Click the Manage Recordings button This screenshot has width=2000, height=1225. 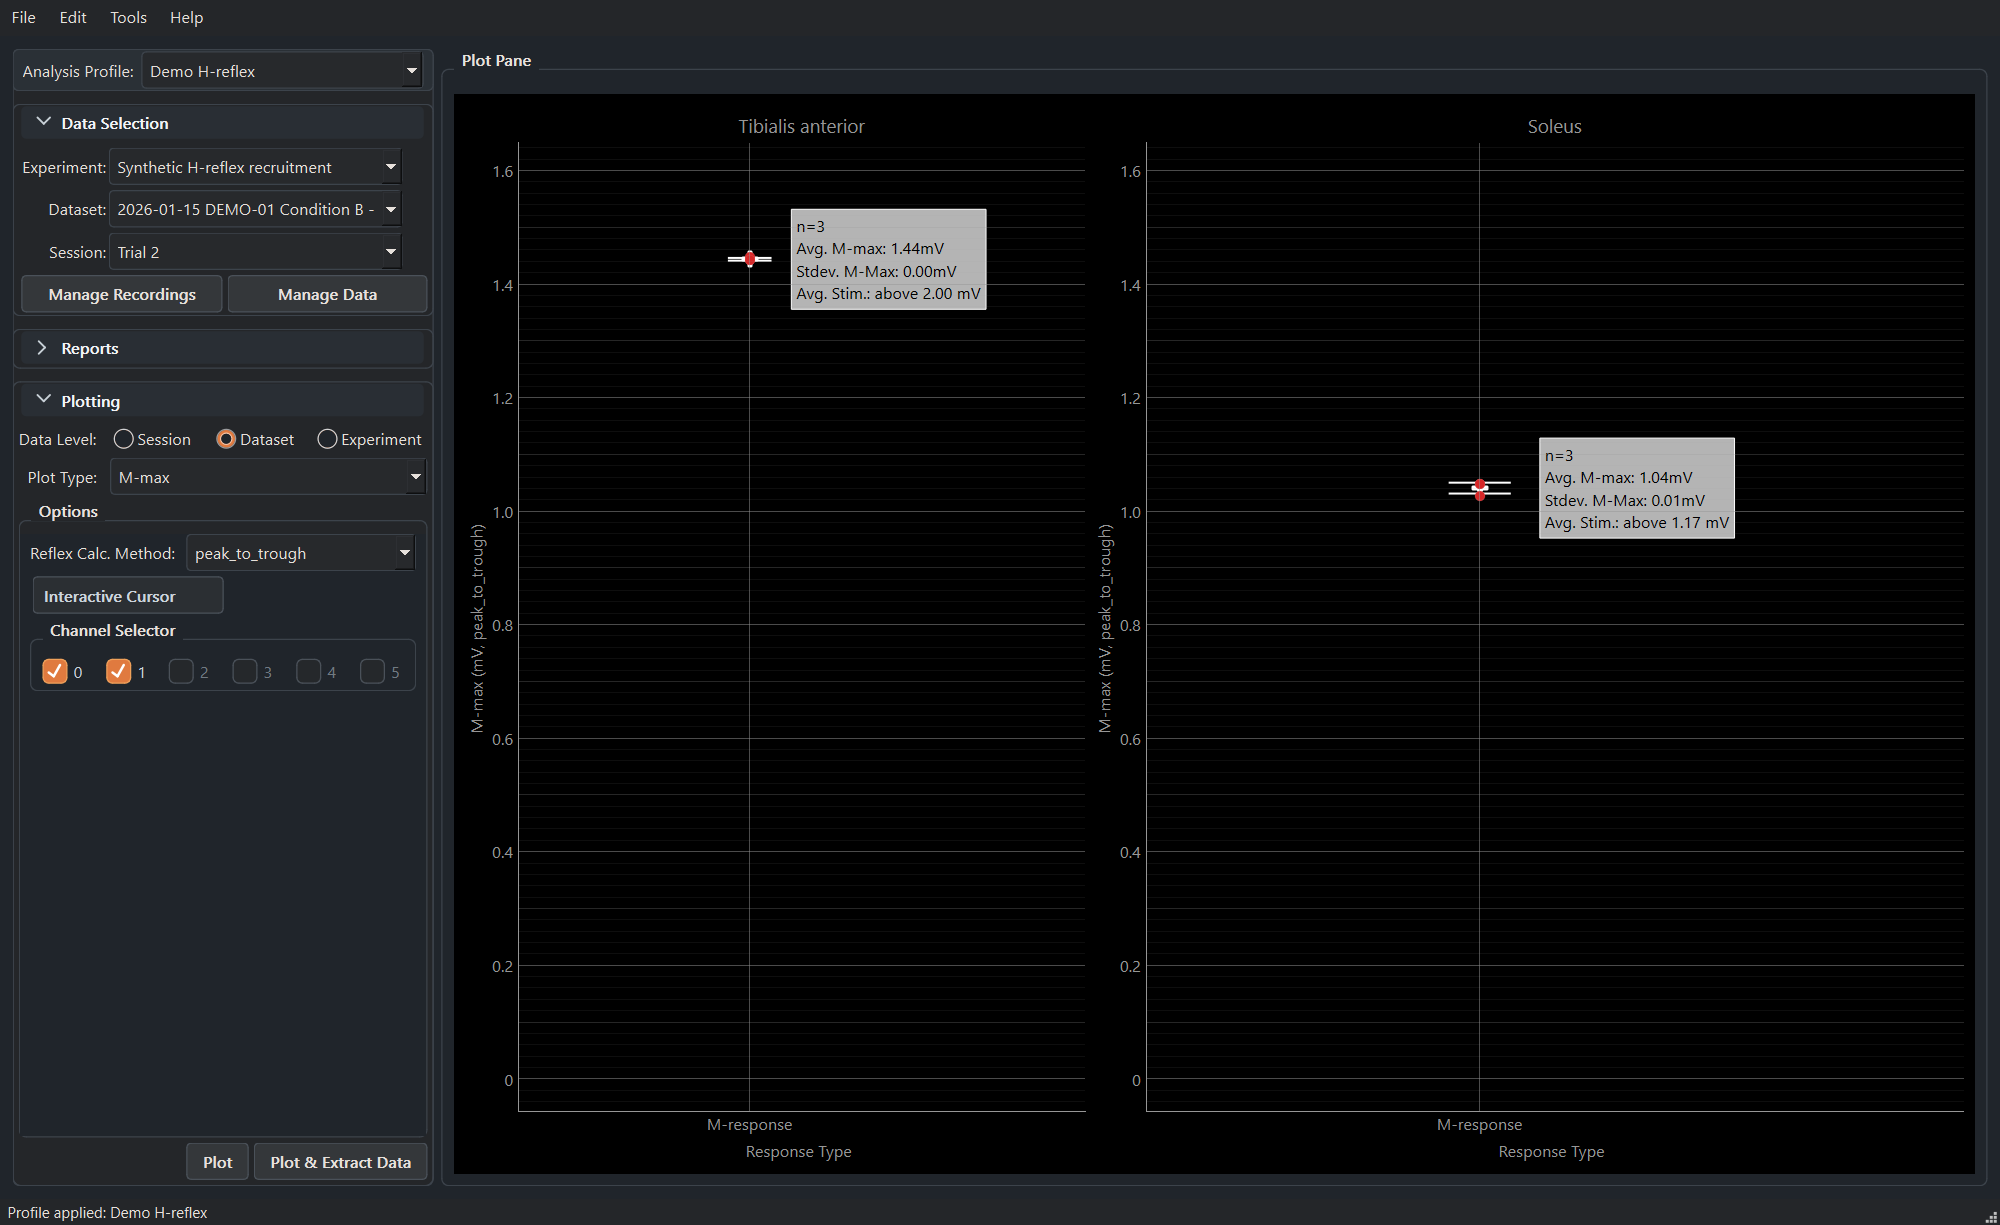[x=122, y=294]
